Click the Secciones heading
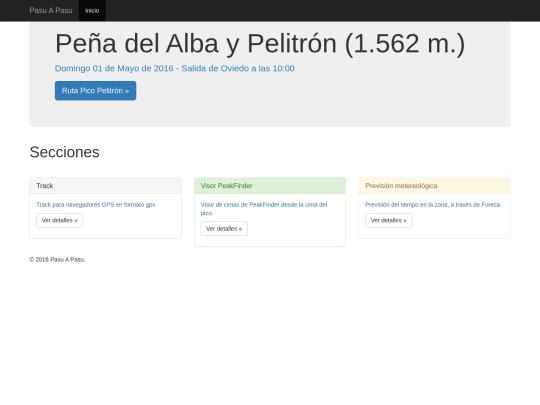540x405 pixels. (64, 152)
